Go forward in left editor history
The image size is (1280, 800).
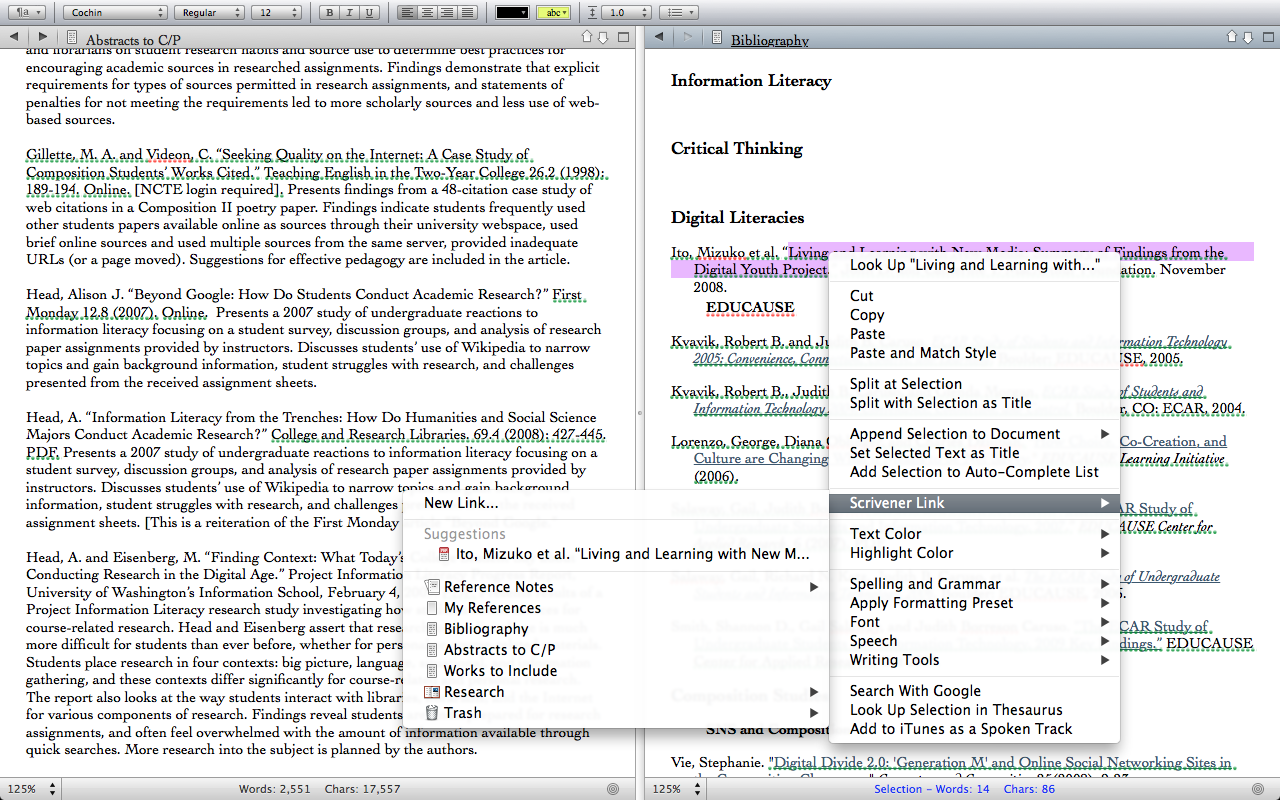click(43, 37)
